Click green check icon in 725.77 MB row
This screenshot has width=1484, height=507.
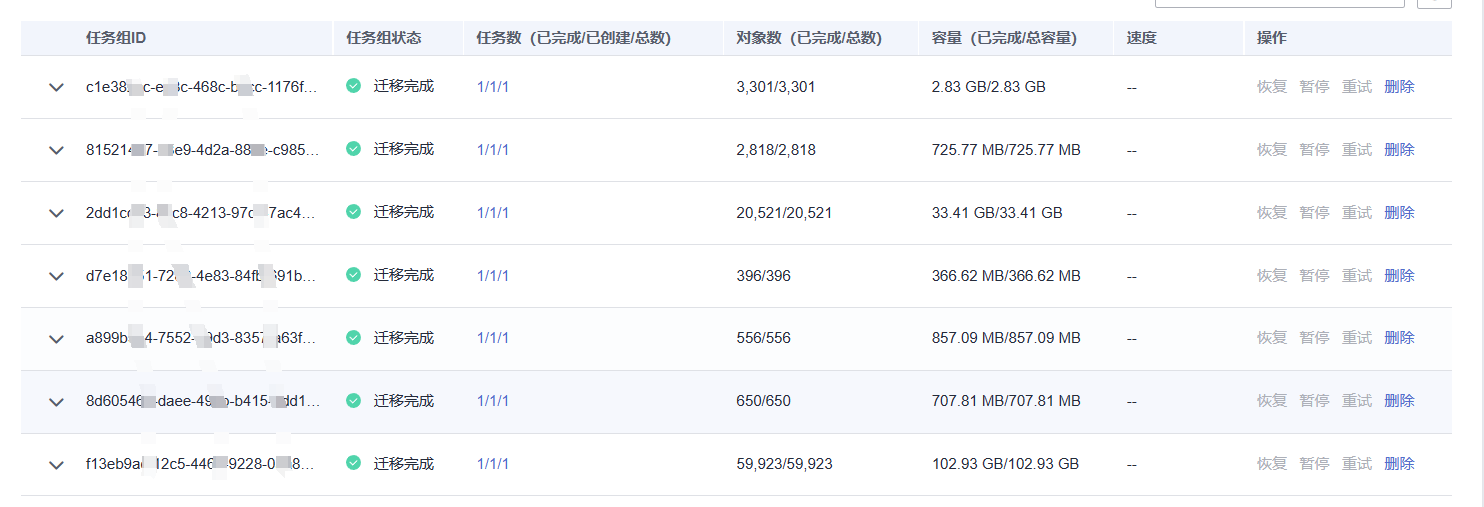pos(353,149)
